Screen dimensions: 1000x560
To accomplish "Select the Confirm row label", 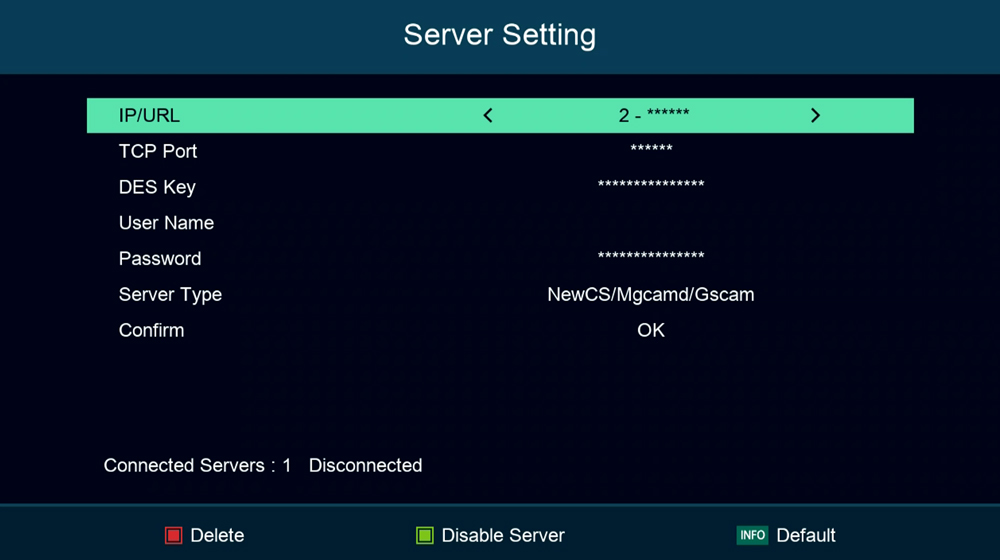I will tap(151, 331).
